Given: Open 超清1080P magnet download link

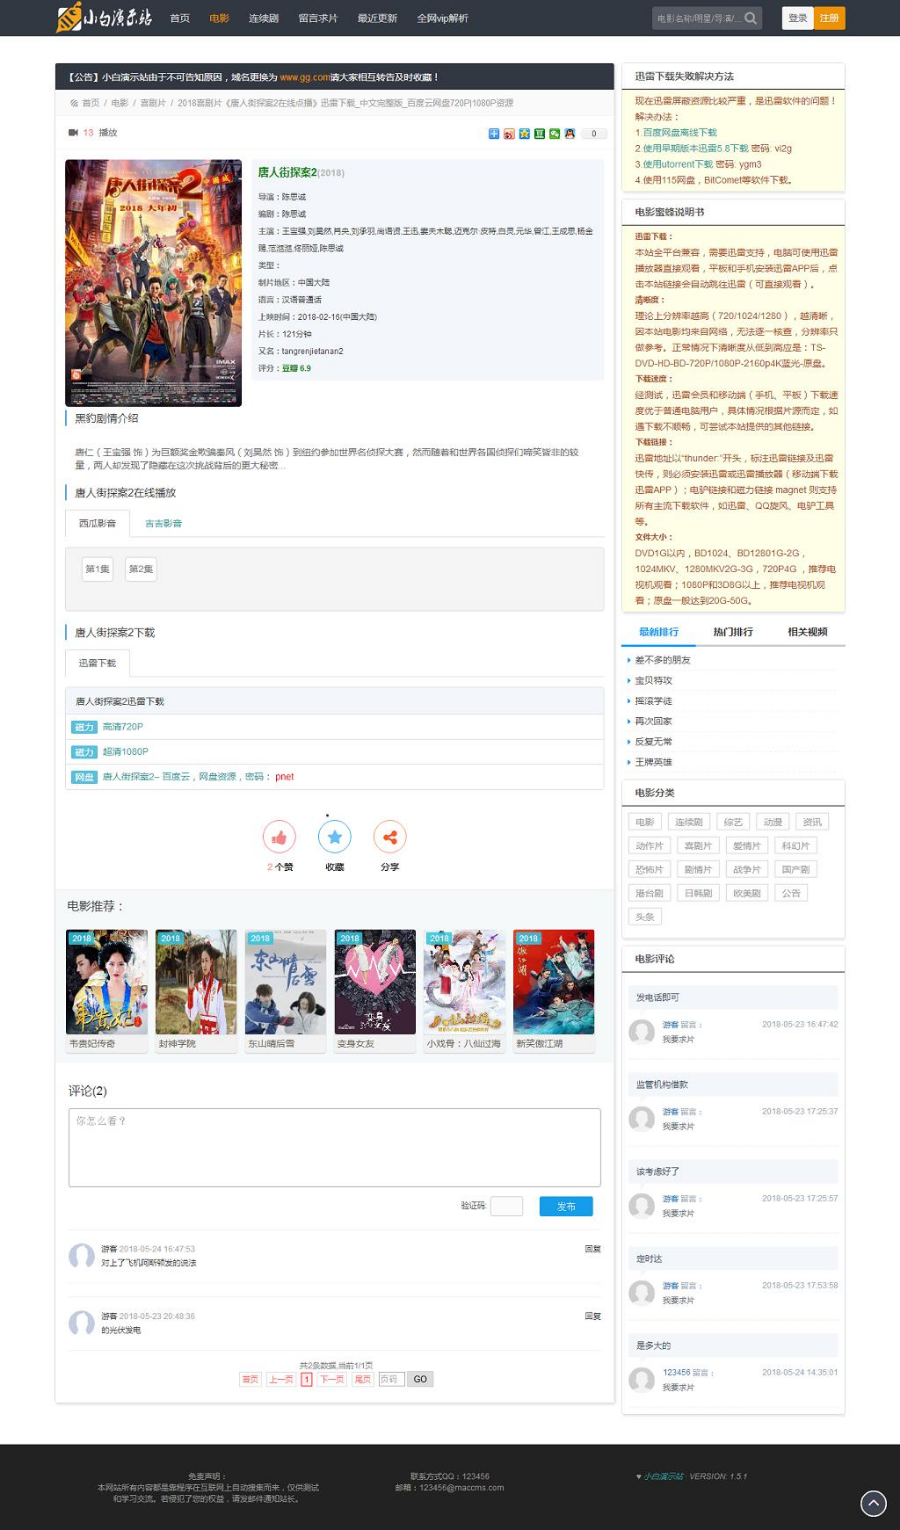Looking at the screenshot, I should (125, 752).
